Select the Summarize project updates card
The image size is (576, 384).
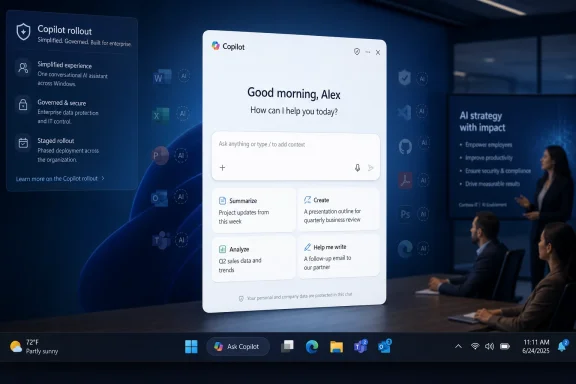254,210
